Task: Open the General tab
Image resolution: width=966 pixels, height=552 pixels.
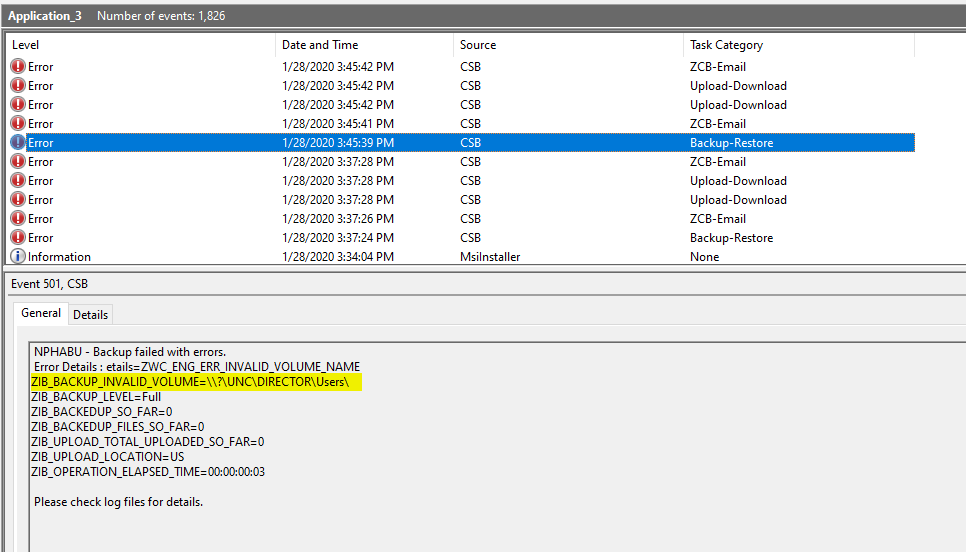Action: tap(41, 313)
